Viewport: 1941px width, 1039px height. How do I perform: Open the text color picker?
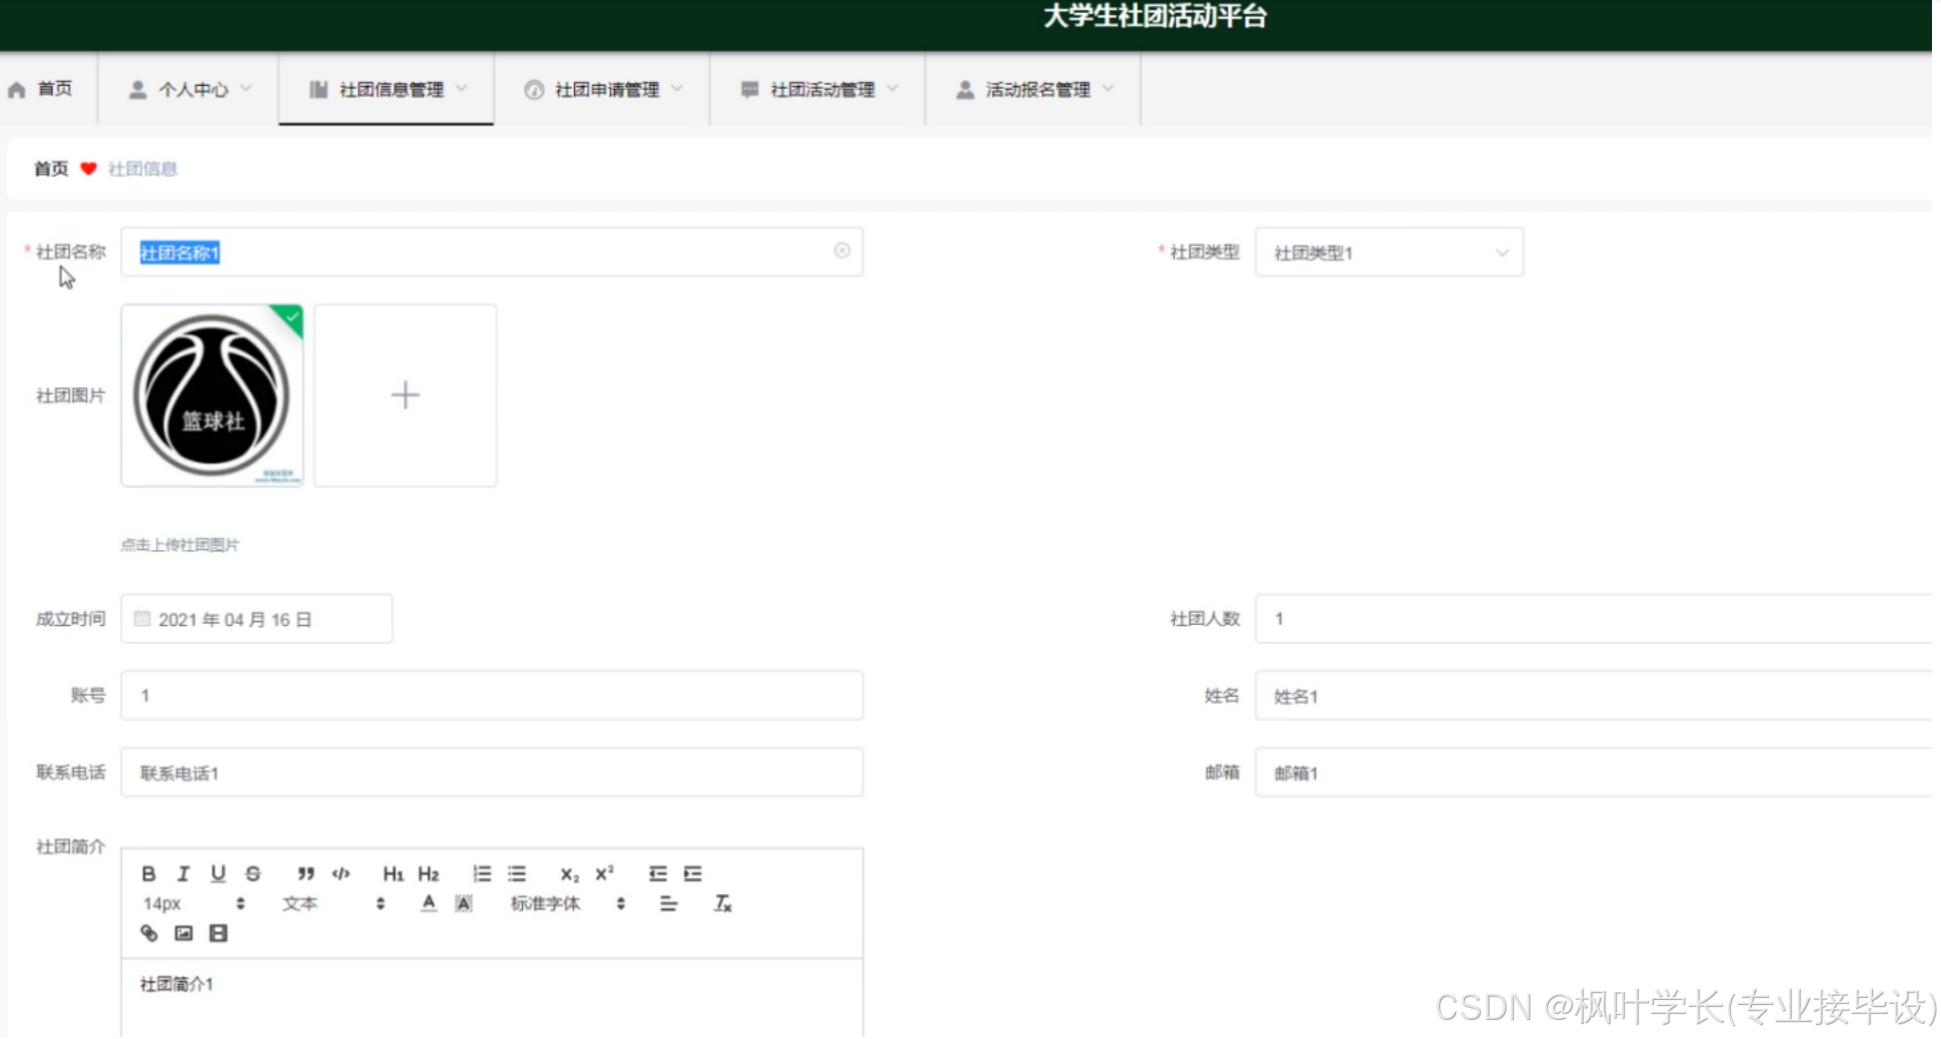coord(429,904)
